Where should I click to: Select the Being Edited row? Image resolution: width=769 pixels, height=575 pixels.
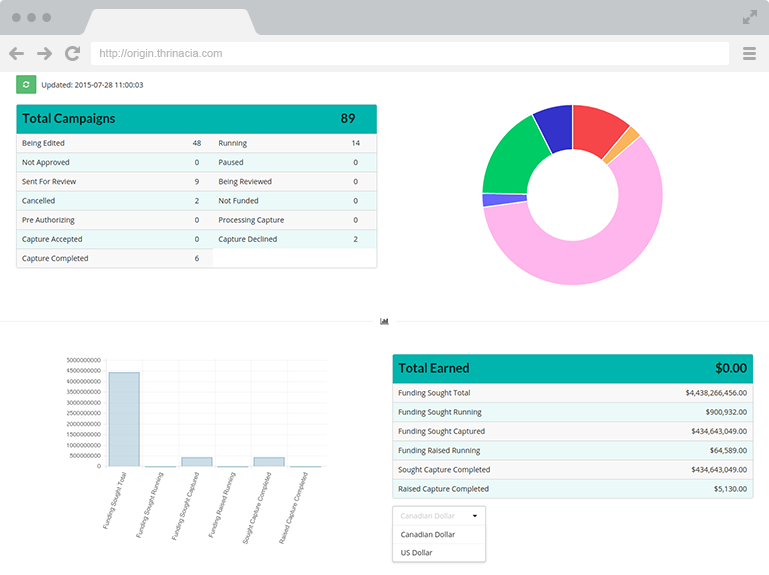pyautogui.click(x=114, y=143)
